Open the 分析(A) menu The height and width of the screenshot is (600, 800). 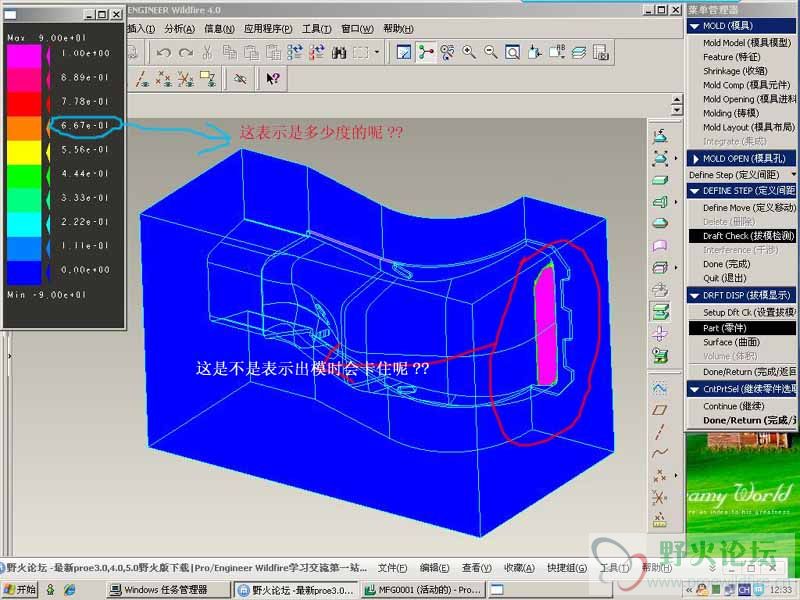[x=180, y=29]
